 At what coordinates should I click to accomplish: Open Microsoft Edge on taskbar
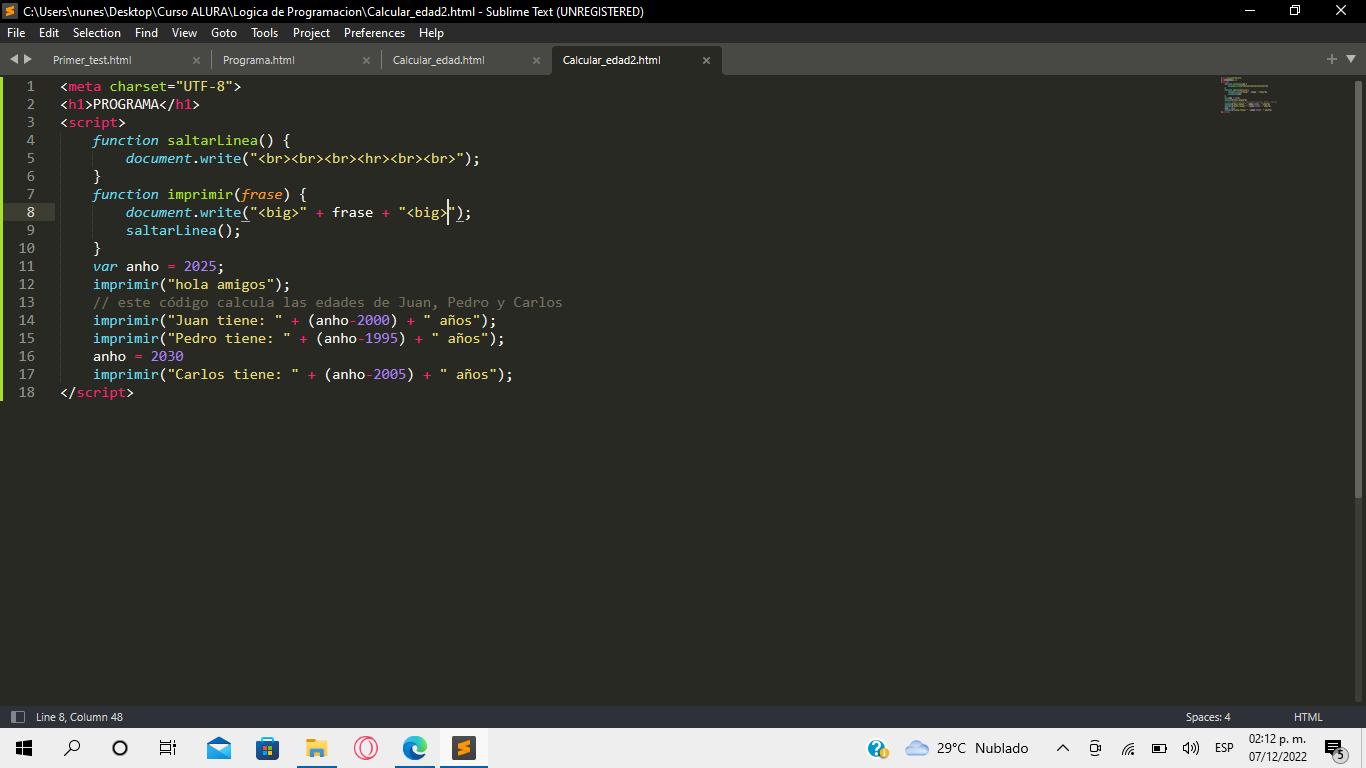pyautogui.click(x=414, y=748)
